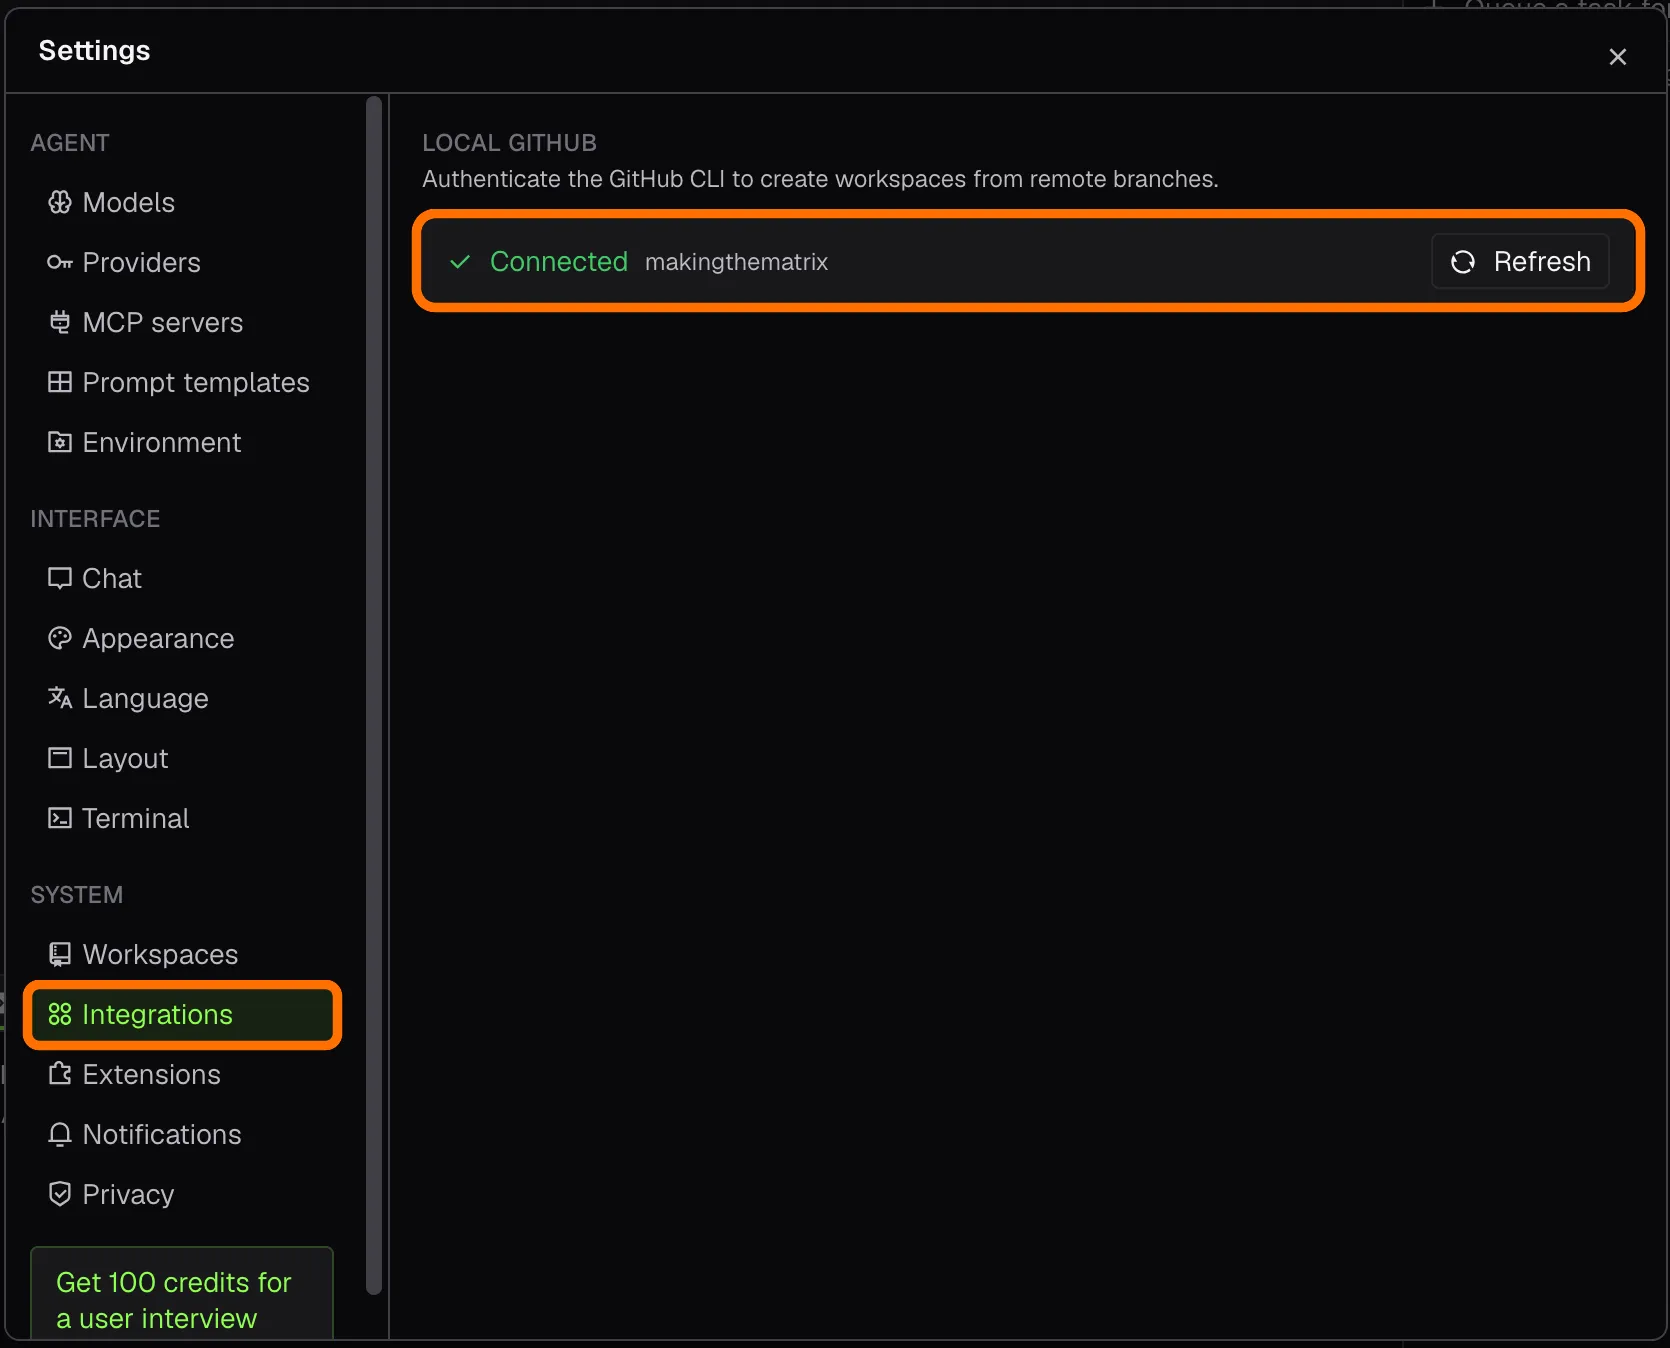Open Privacy settings
The width and height of the screenshot is (1670, 1348).
181,1194
